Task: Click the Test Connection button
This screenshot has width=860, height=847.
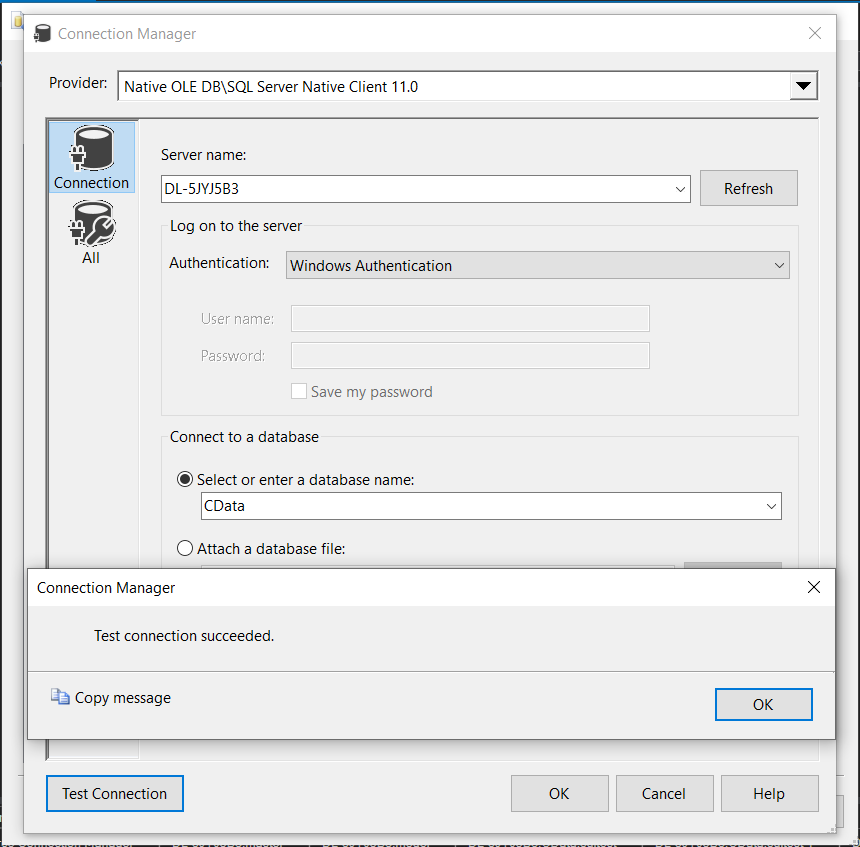Action: pyautogui.click(x=115, y=793)
